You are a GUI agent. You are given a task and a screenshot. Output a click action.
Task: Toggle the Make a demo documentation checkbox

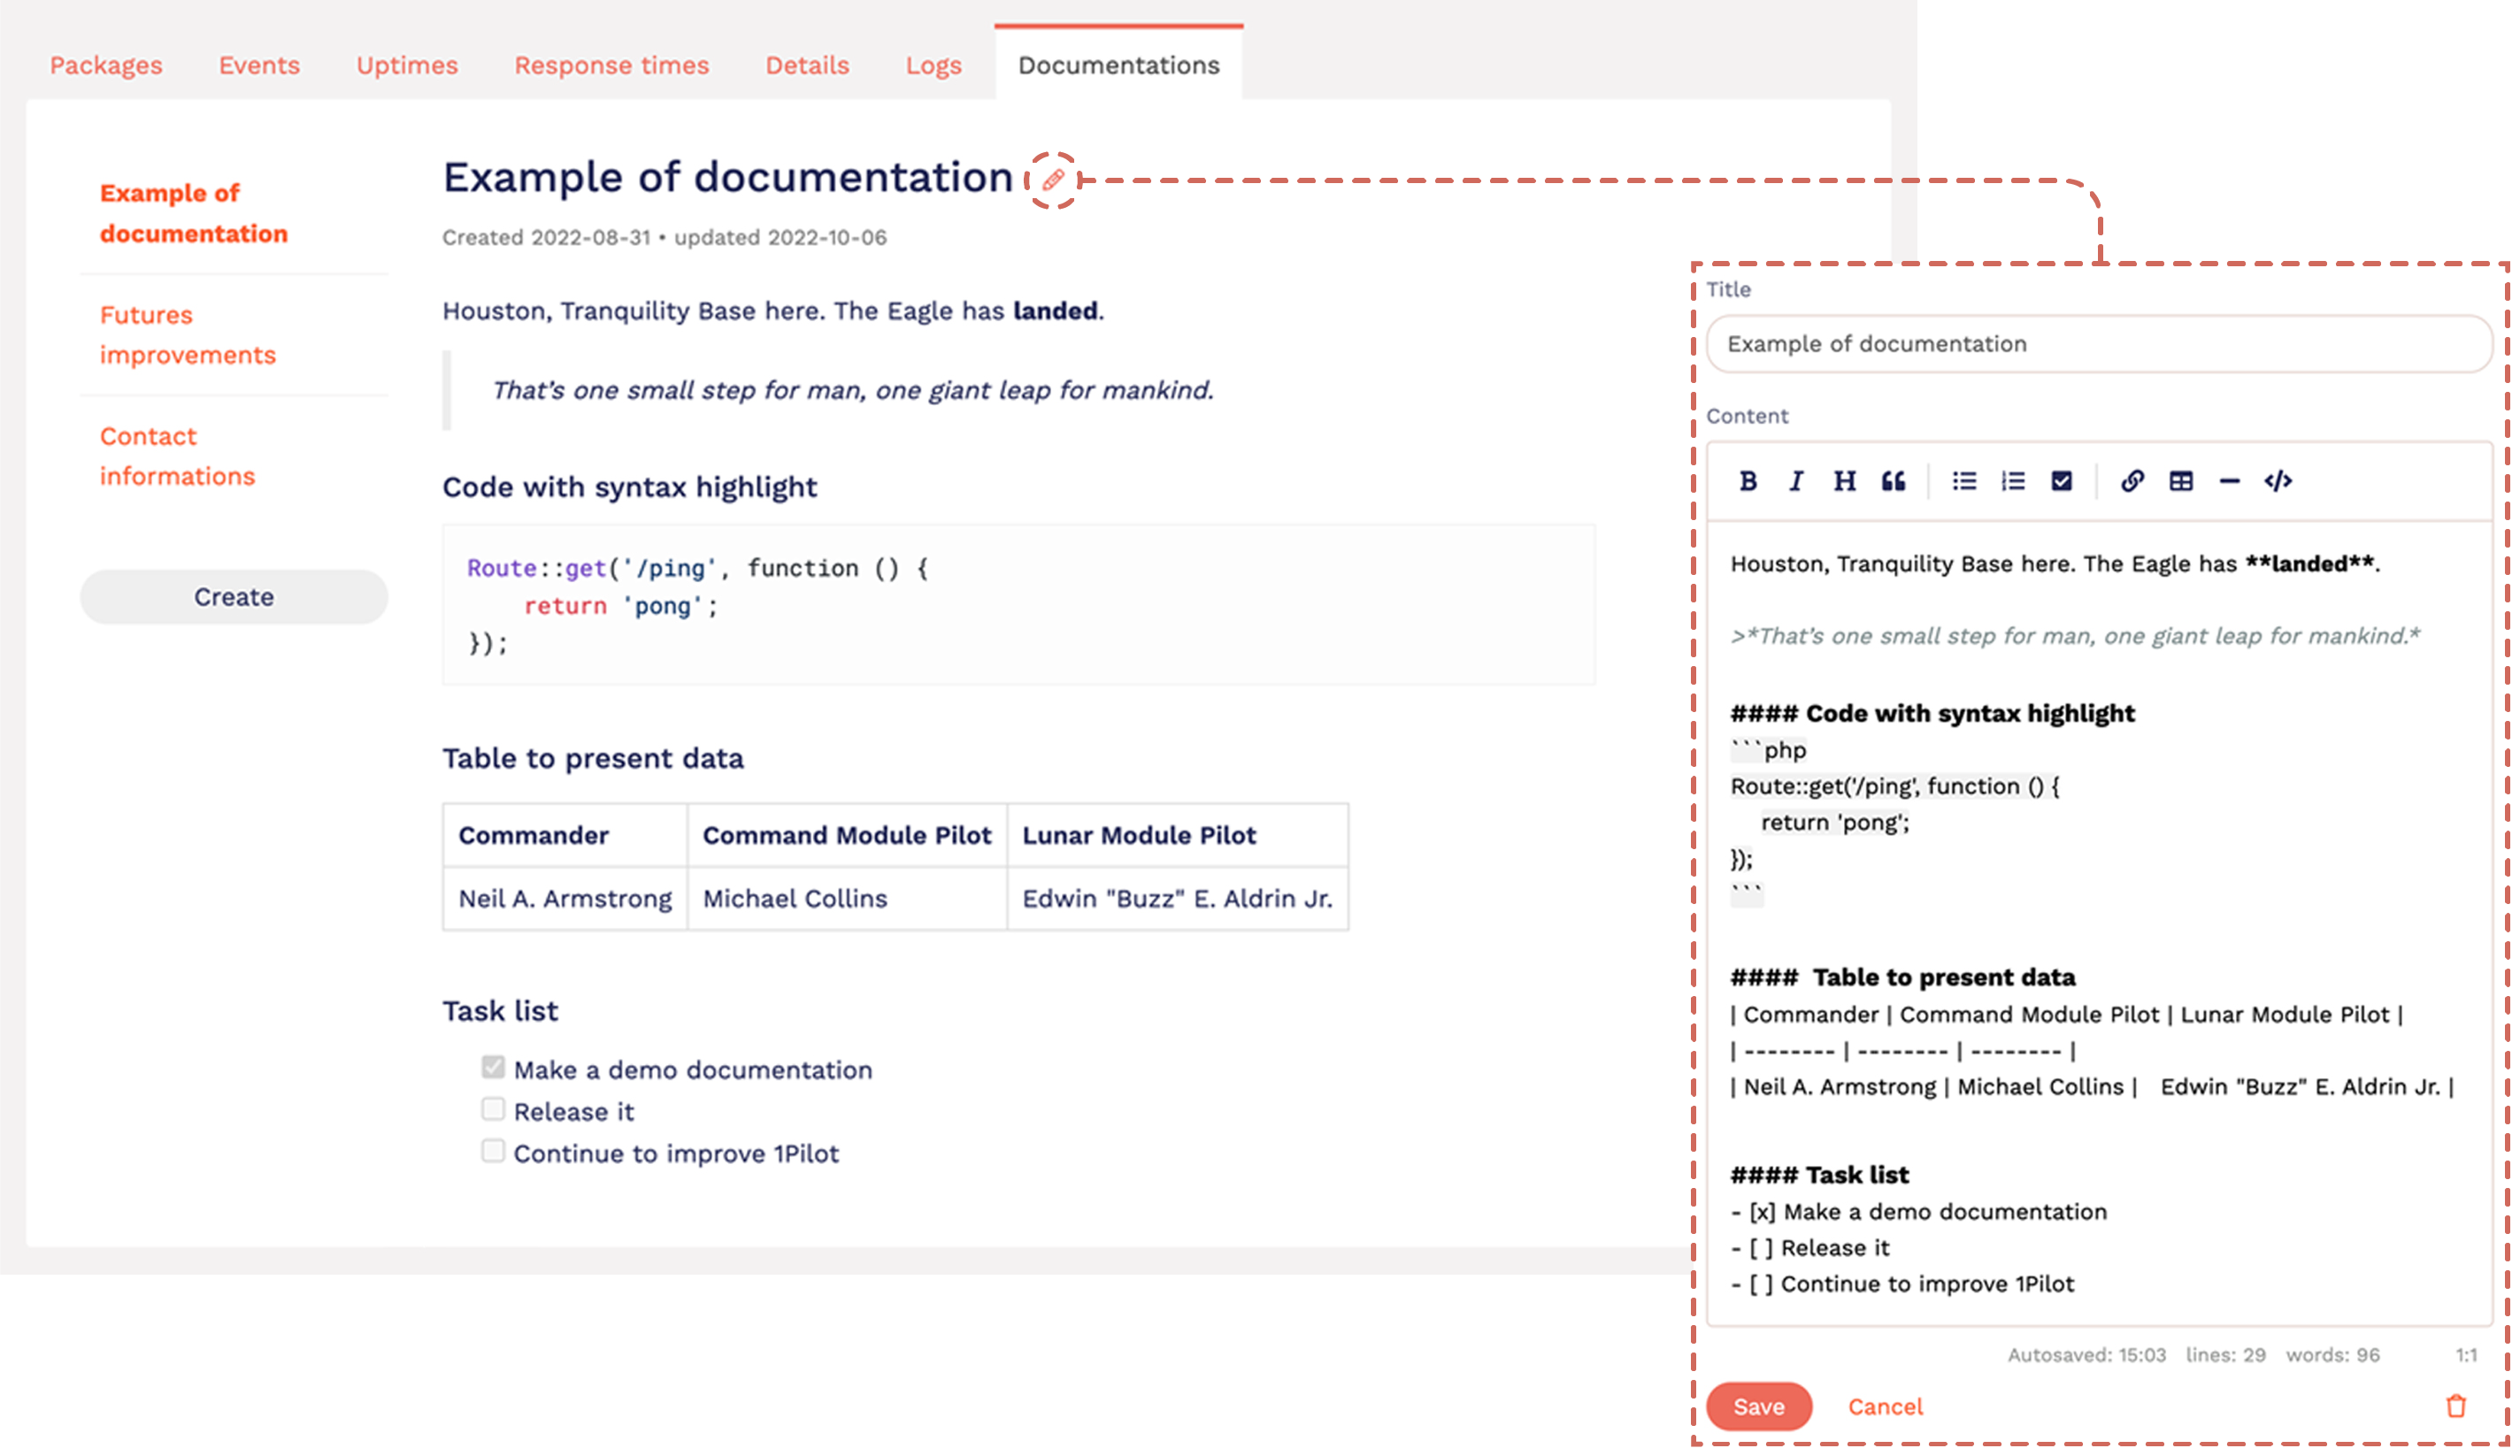point(492,1066)
